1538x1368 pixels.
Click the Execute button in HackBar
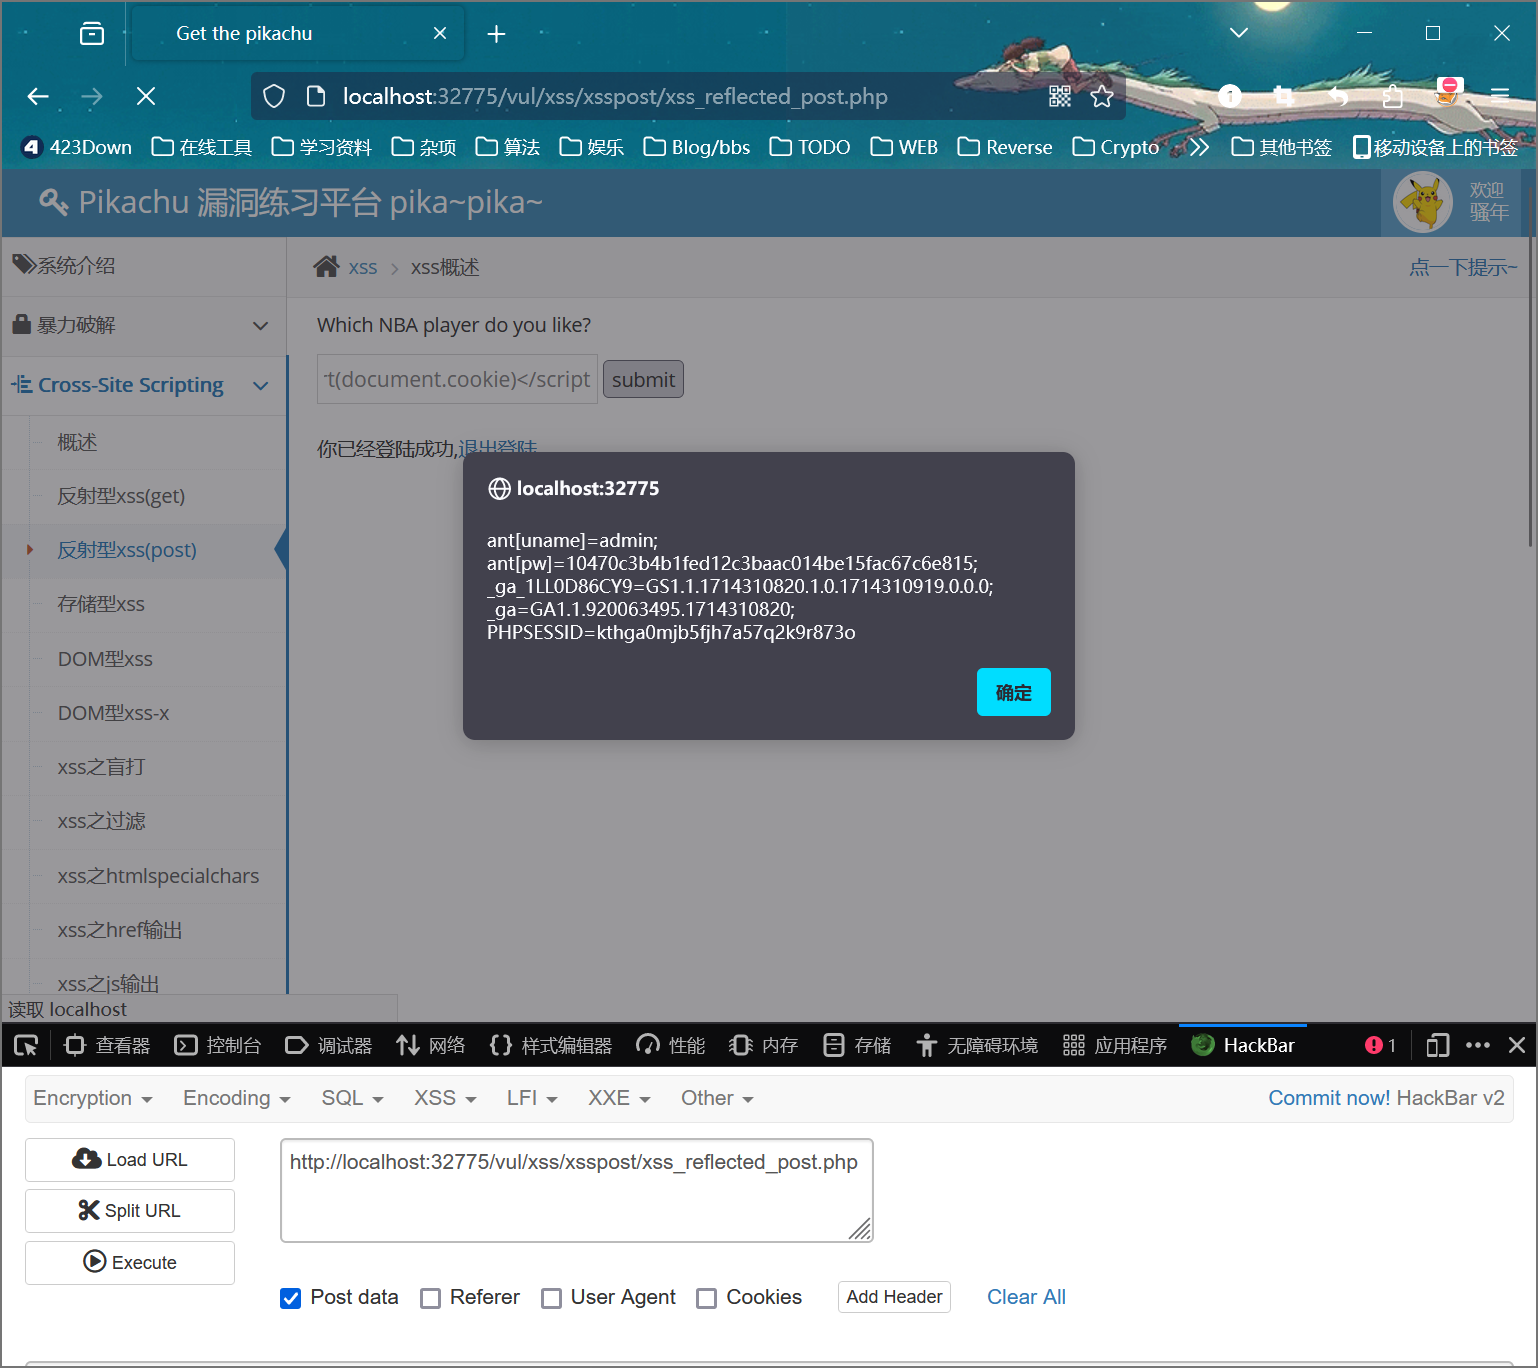point(130,1263)
